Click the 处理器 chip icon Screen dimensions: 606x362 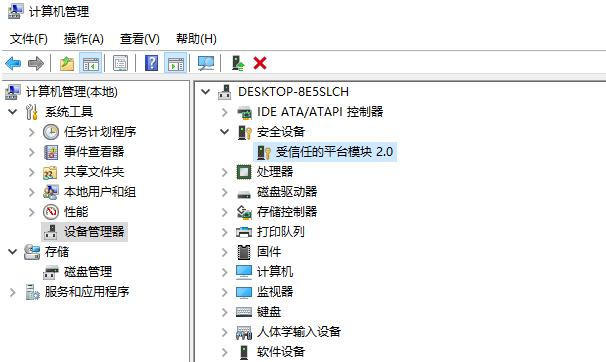244,172
